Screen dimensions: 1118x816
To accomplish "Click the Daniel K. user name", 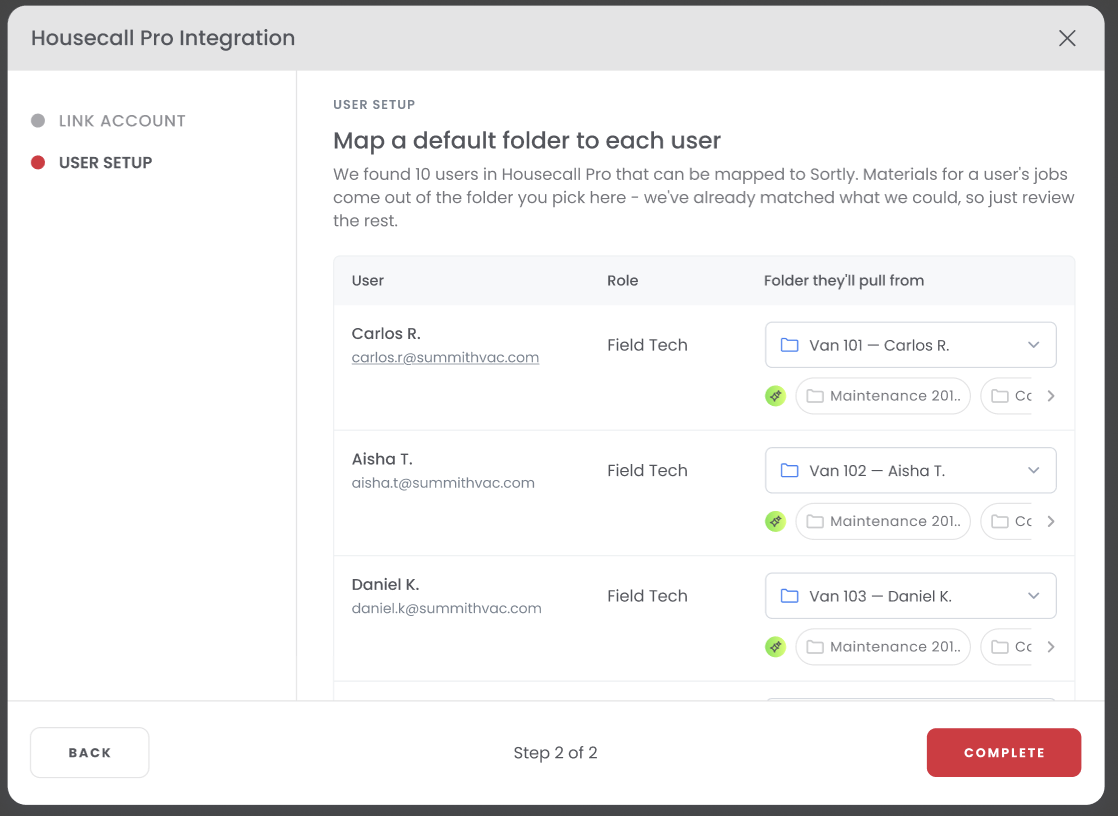I will coord(385,585).
